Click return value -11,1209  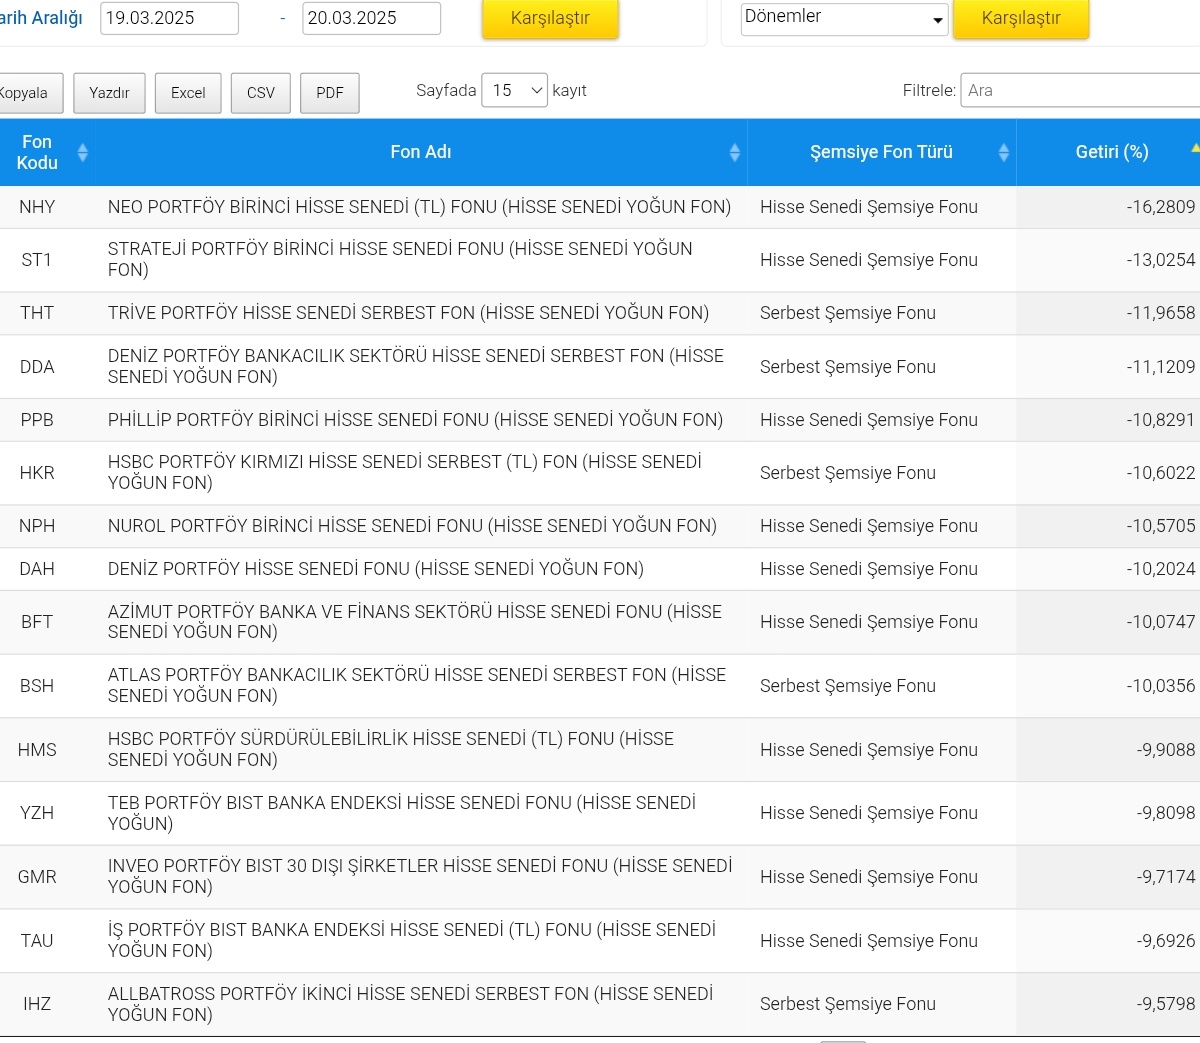click(x=1160, y=367)
